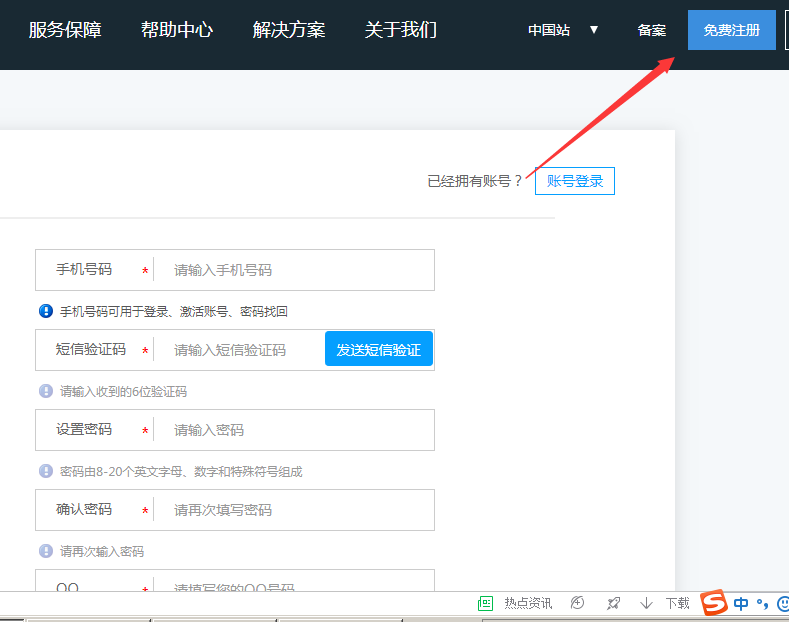Click the browser accelerator icon in status bar
This screenshot has height=622, width=789.
pos(577,603)
